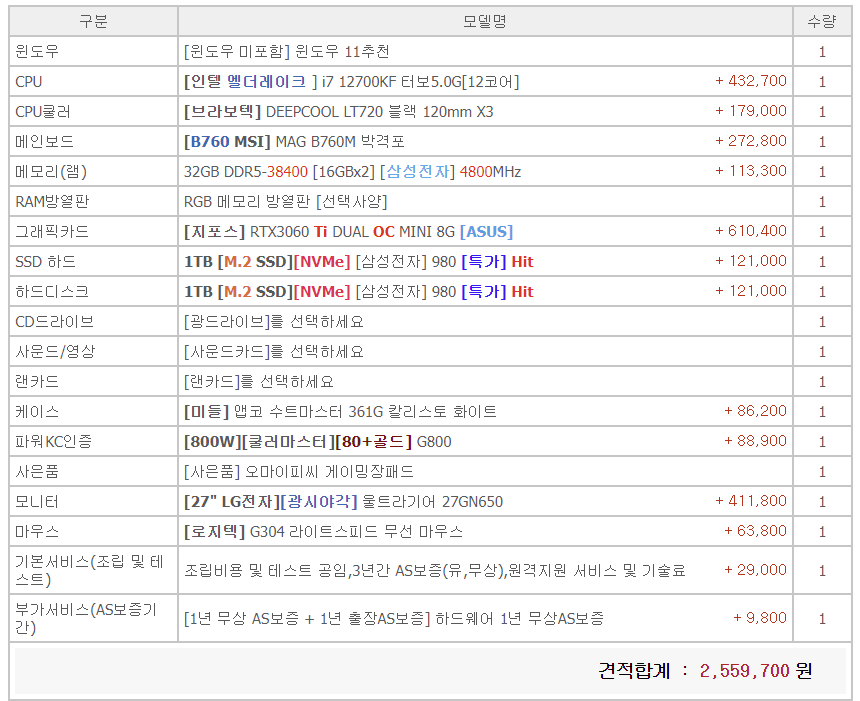The width and height of the screenshot is (860, 701).
Task: Click the 조립비용 및 테스트 공임 description
Action: coord(435,571)
